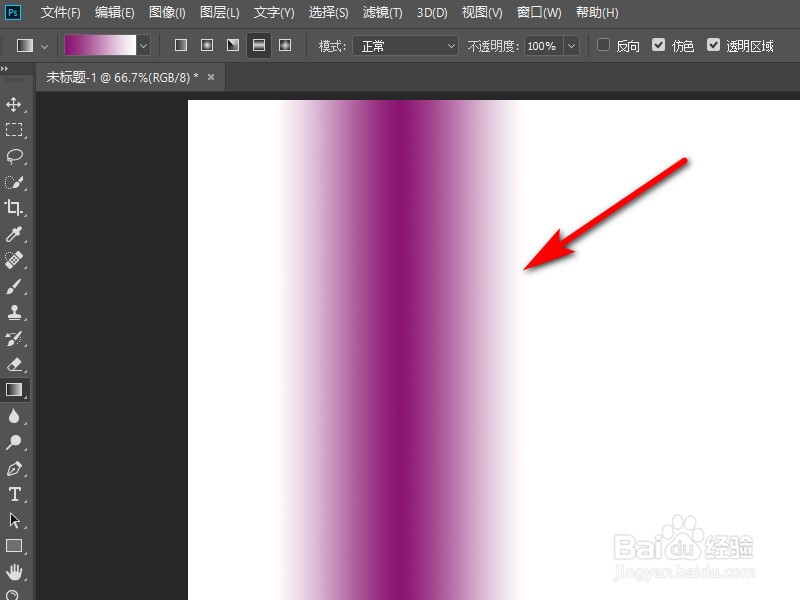
Task: Open the 窗口(W) menu
Action: 539,12
